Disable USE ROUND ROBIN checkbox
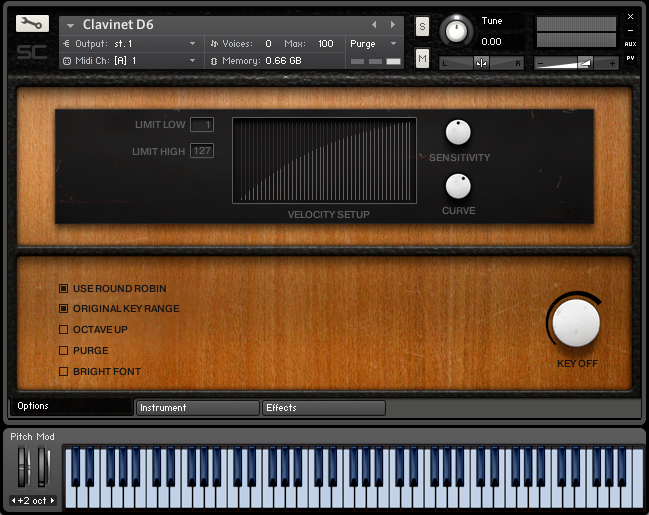Image resolution: width=649 pixels, height=515 pixels. click(x=63, y=288)
